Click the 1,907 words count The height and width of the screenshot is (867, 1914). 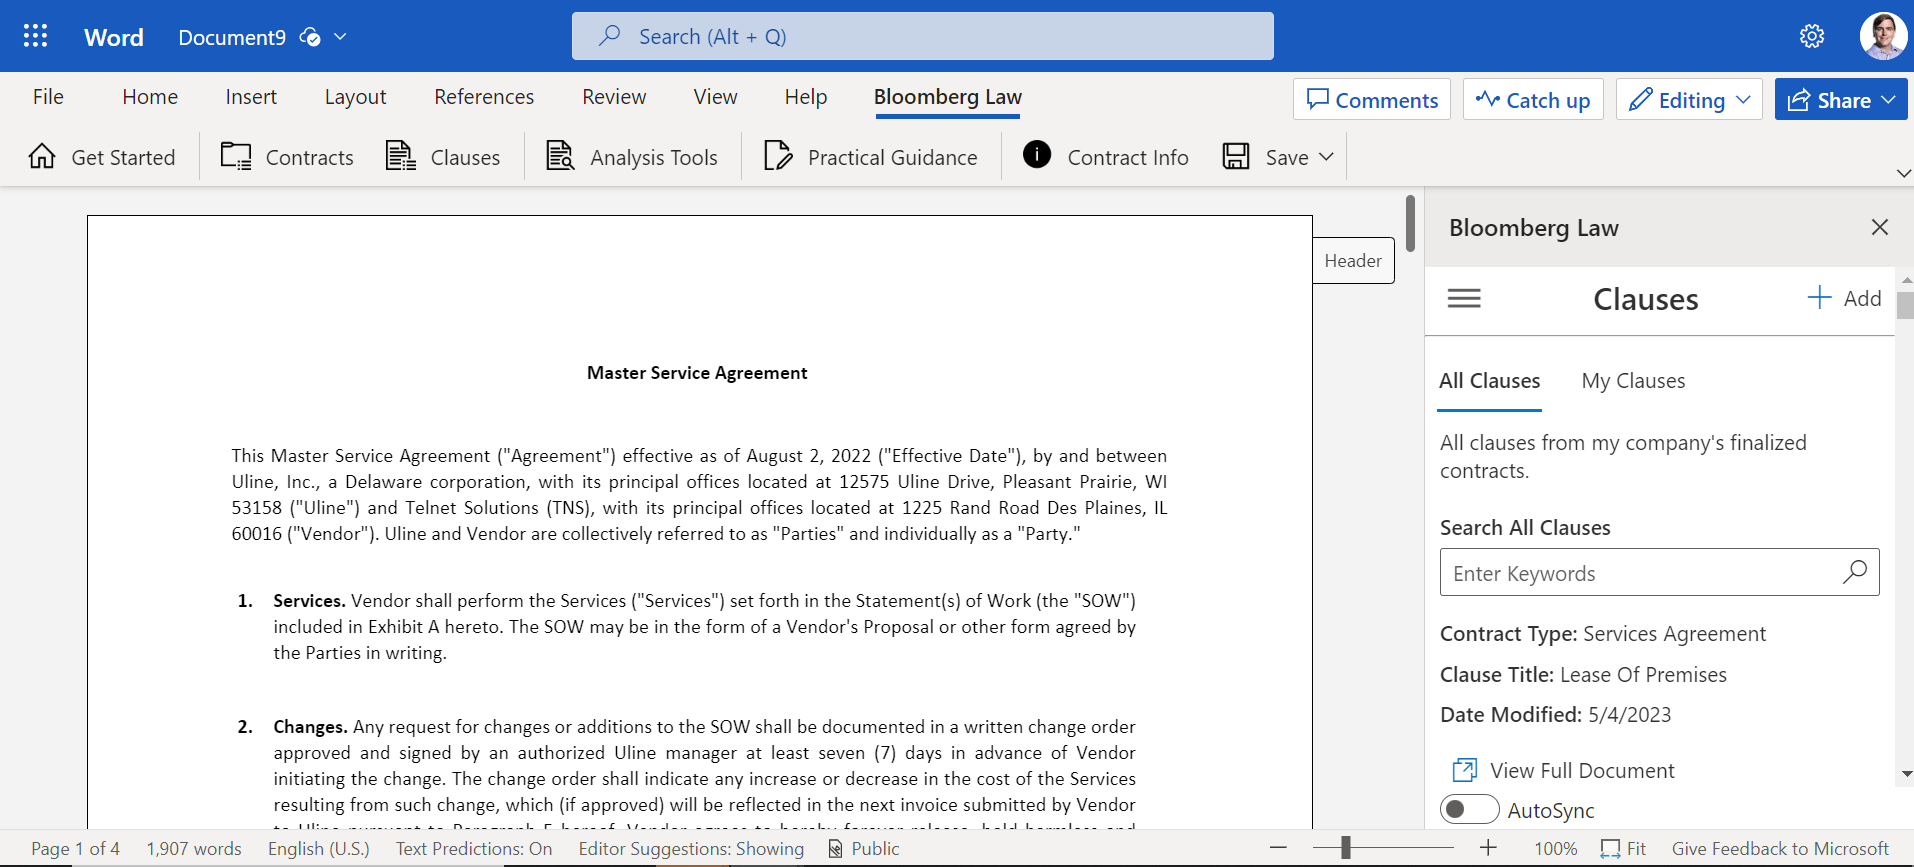point(194,848)
